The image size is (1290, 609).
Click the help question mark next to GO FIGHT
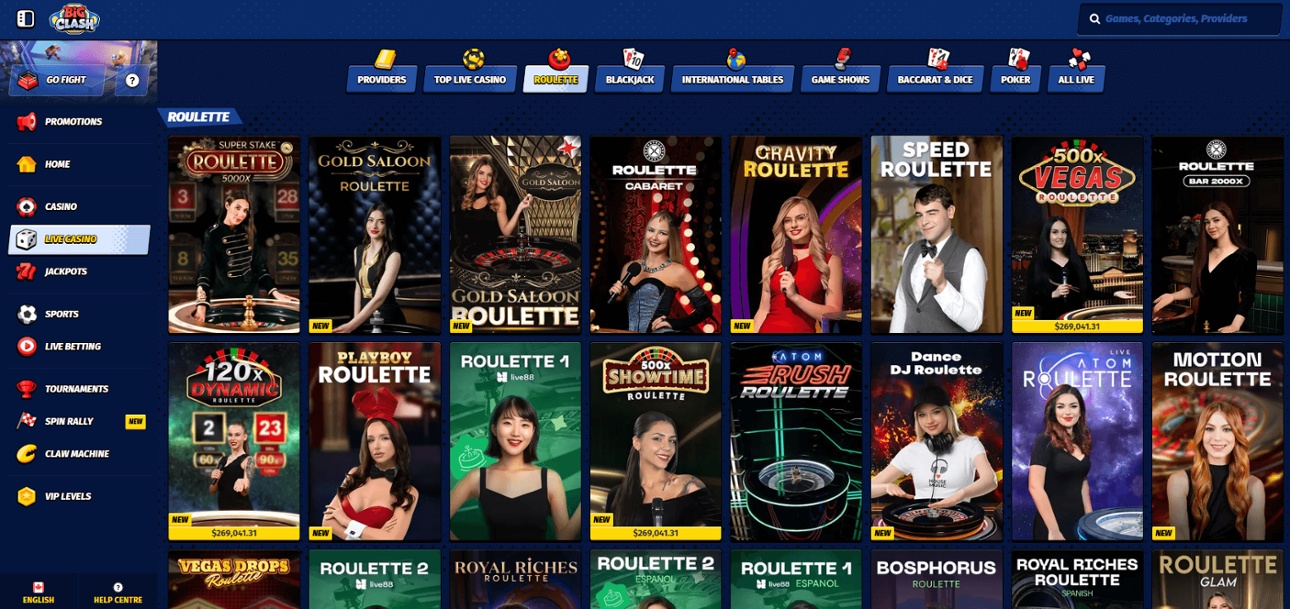129,79
